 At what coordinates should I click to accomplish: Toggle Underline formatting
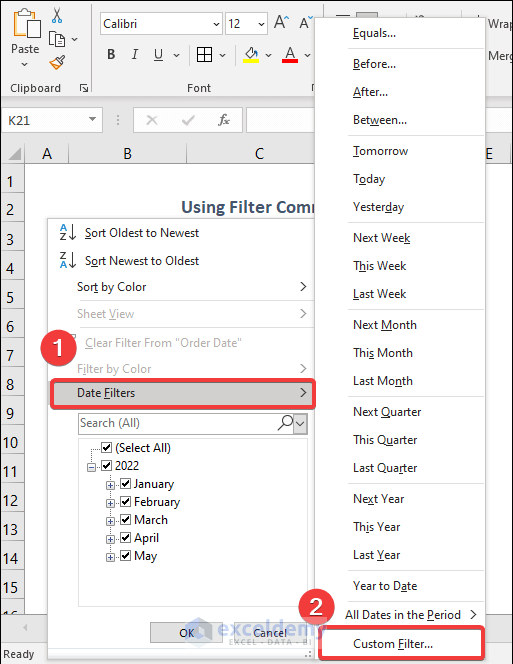click(158, 54)
